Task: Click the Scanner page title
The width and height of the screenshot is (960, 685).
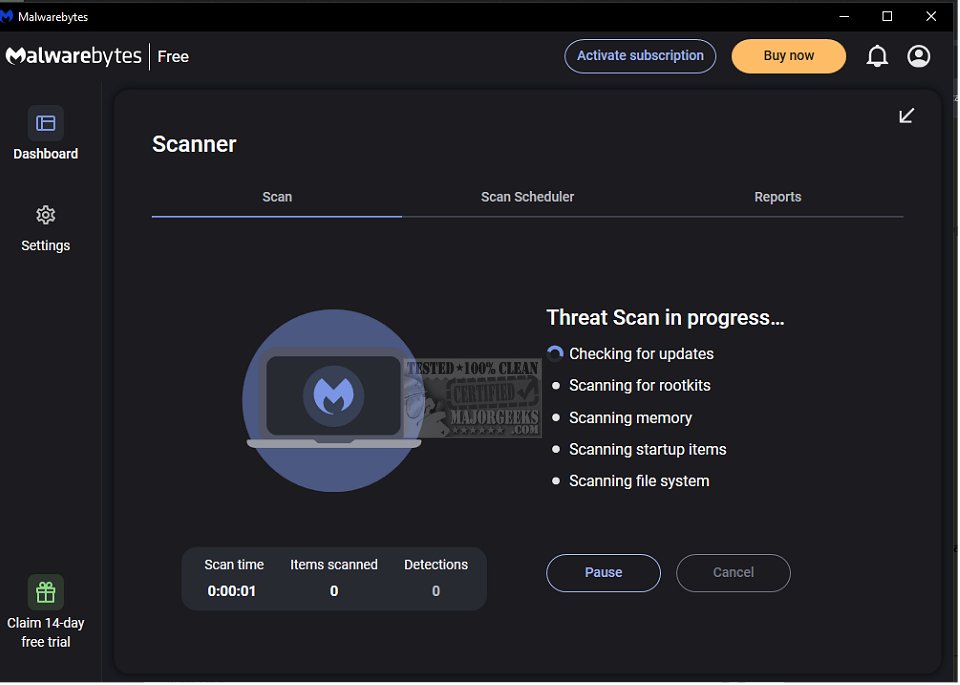Action: pos(194,144)
